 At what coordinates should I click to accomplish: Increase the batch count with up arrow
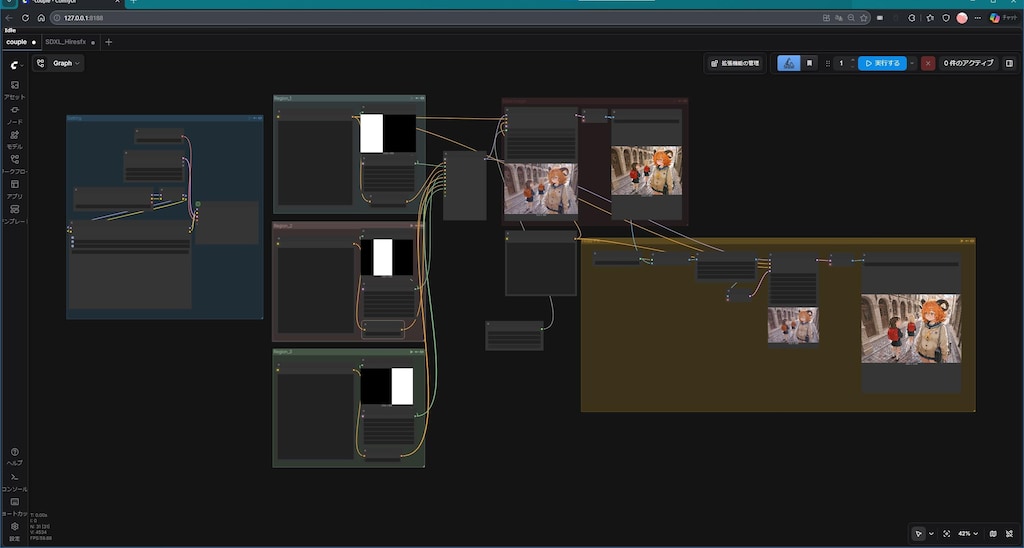852,60
